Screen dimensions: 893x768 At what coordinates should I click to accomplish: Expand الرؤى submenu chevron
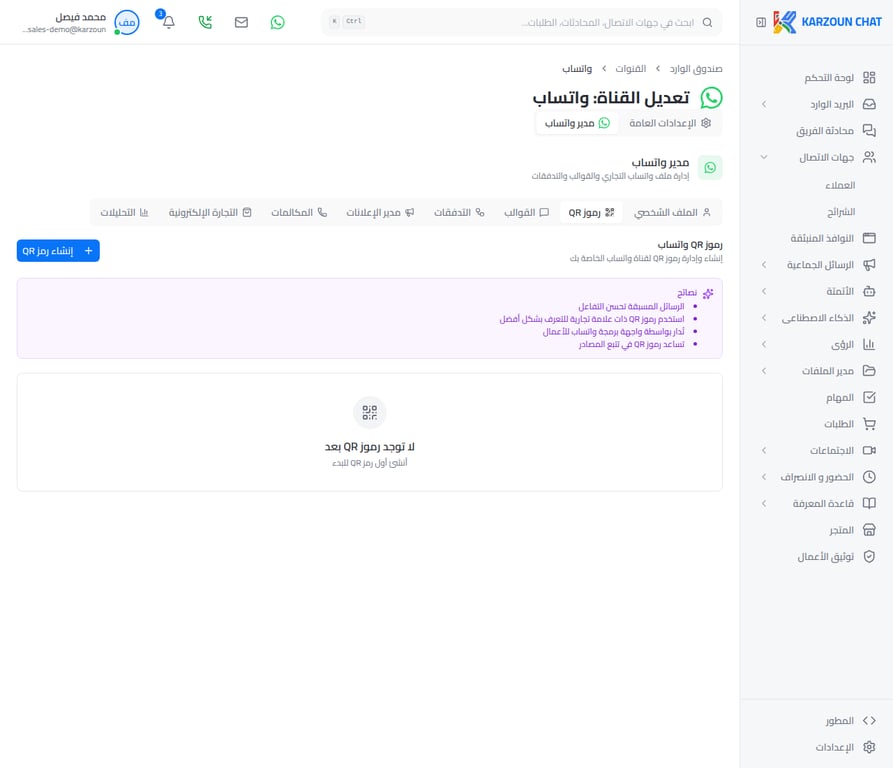764,344
